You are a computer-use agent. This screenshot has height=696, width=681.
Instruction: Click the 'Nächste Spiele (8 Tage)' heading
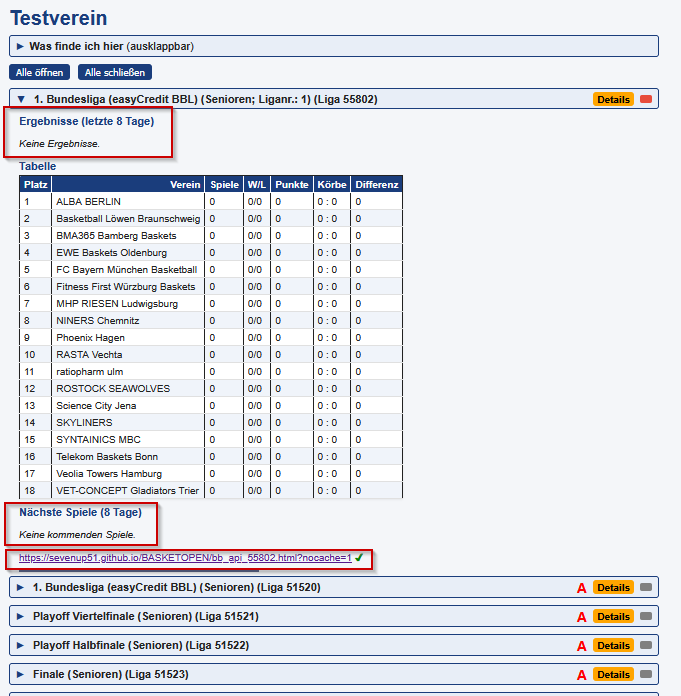[x=80, y=512]
